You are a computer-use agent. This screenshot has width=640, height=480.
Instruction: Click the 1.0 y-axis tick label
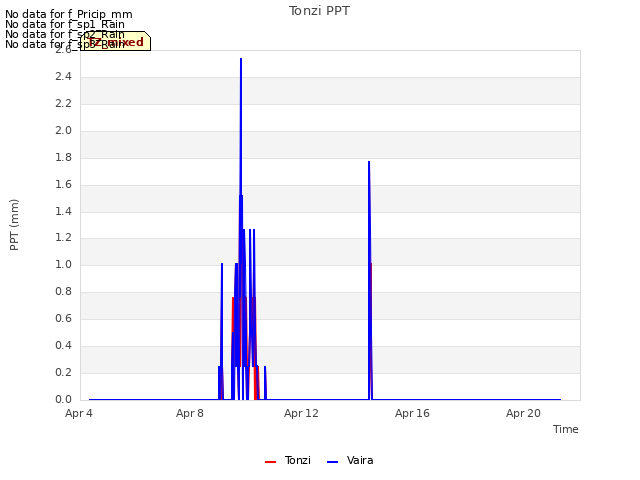click(64, 264)
